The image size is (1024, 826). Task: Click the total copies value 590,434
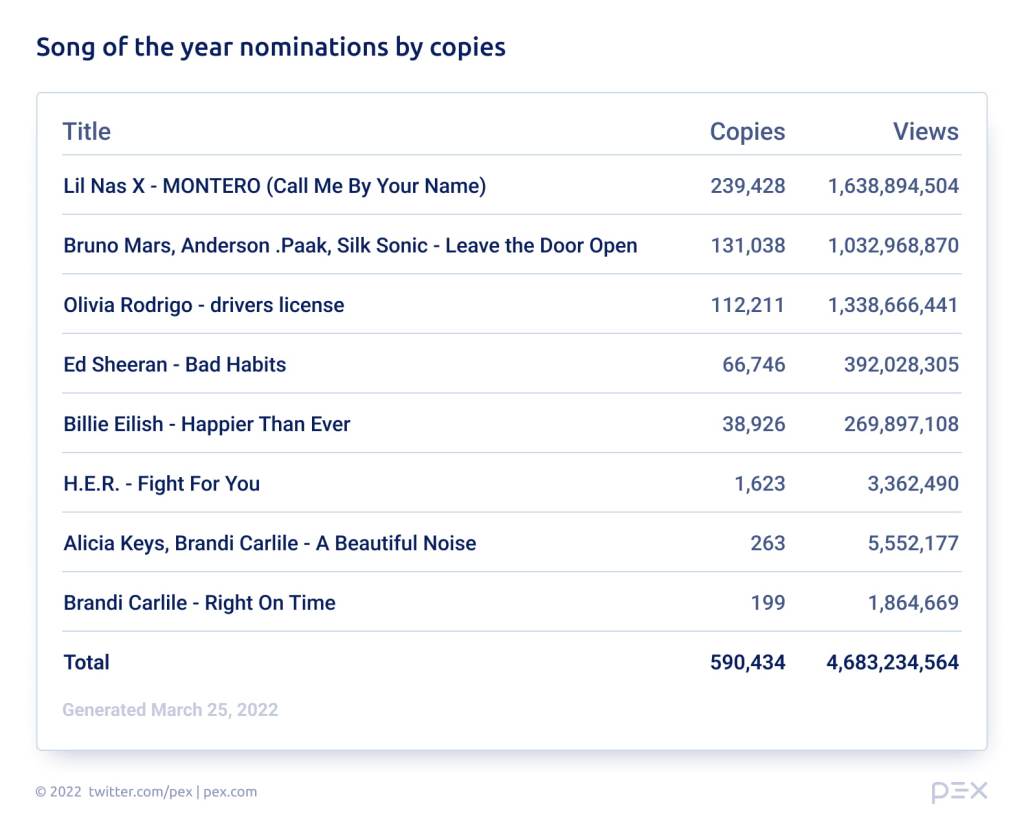pos(747,662)
